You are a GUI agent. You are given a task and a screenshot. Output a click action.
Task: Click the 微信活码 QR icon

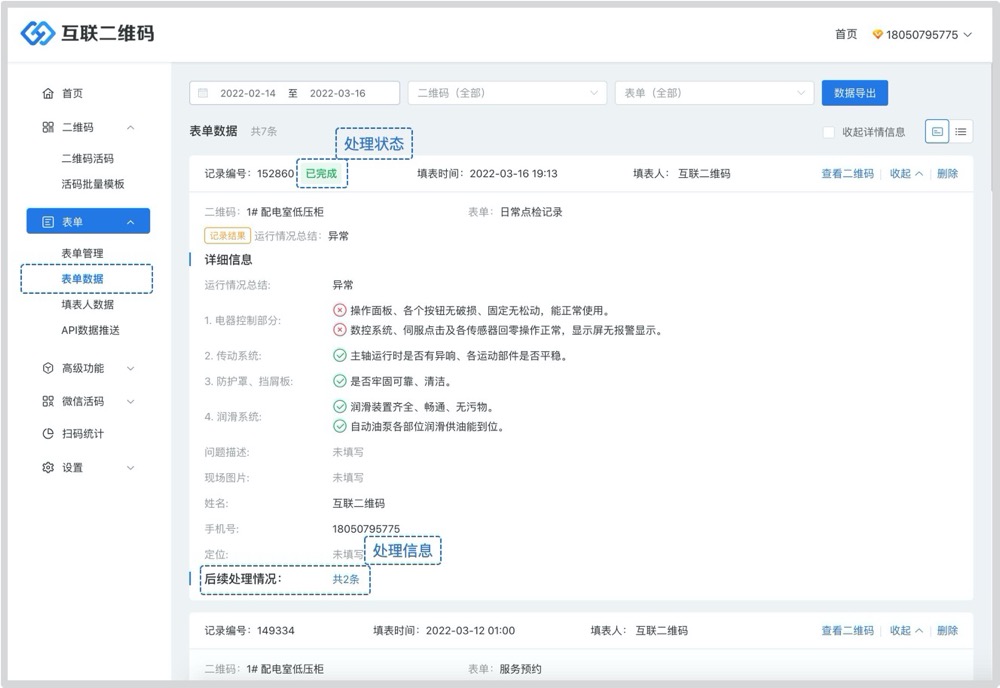click(48, 401)
